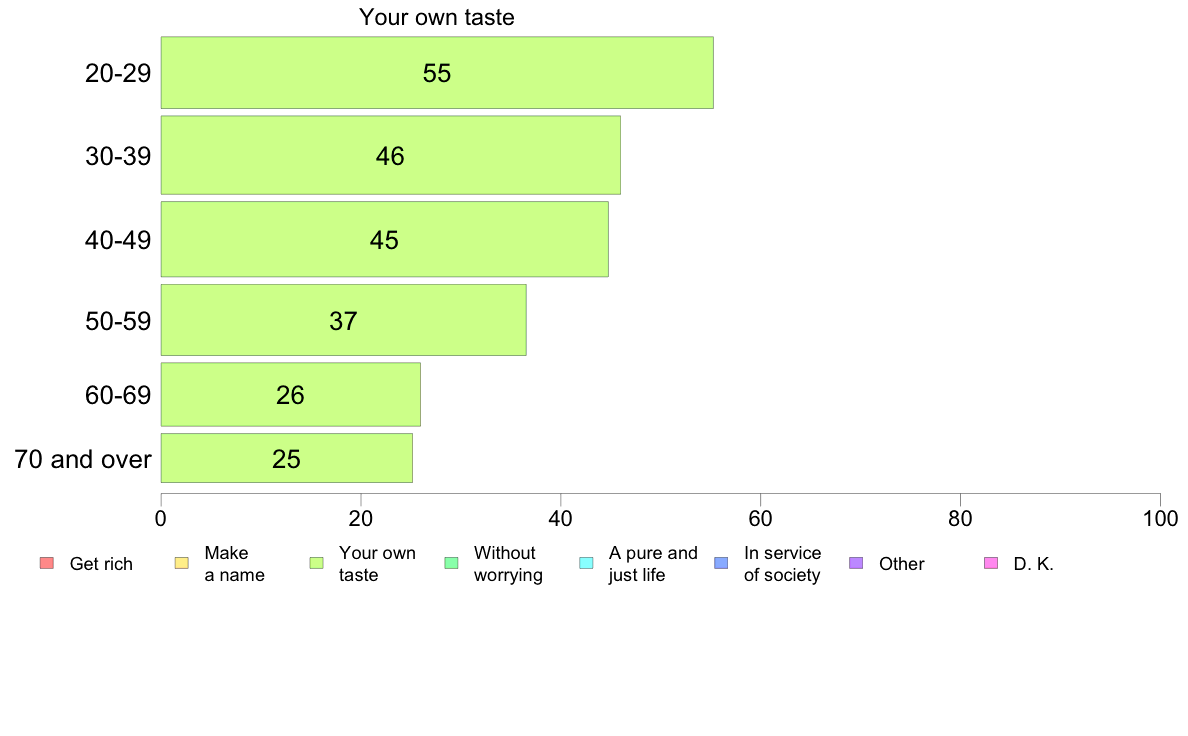Screen dimensions: 1188x736
Task: Click the 40-49 bar showing 45
Action: pyautogui.click(x=385, y=240)
